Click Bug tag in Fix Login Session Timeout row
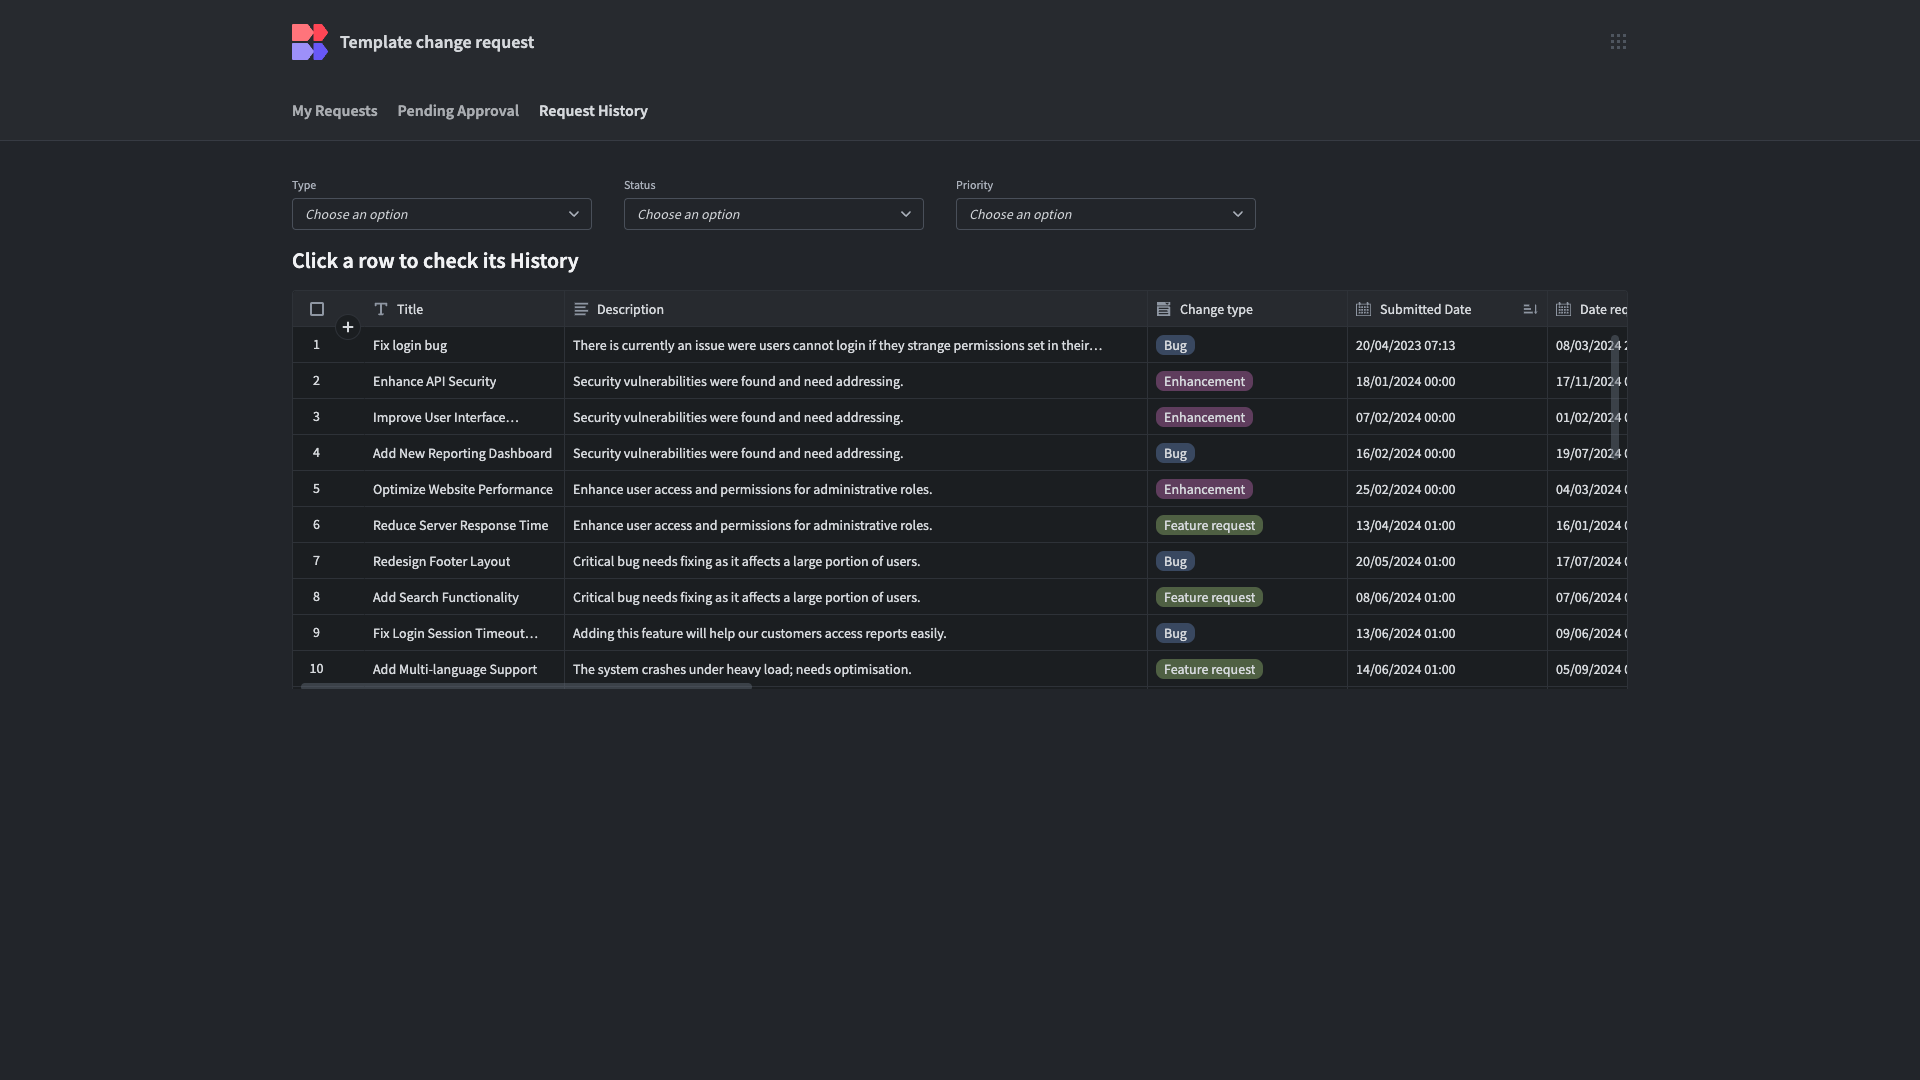The width and height of the screenshot is (1920, 1080). pyautogui.click(x=1175, y=633)
